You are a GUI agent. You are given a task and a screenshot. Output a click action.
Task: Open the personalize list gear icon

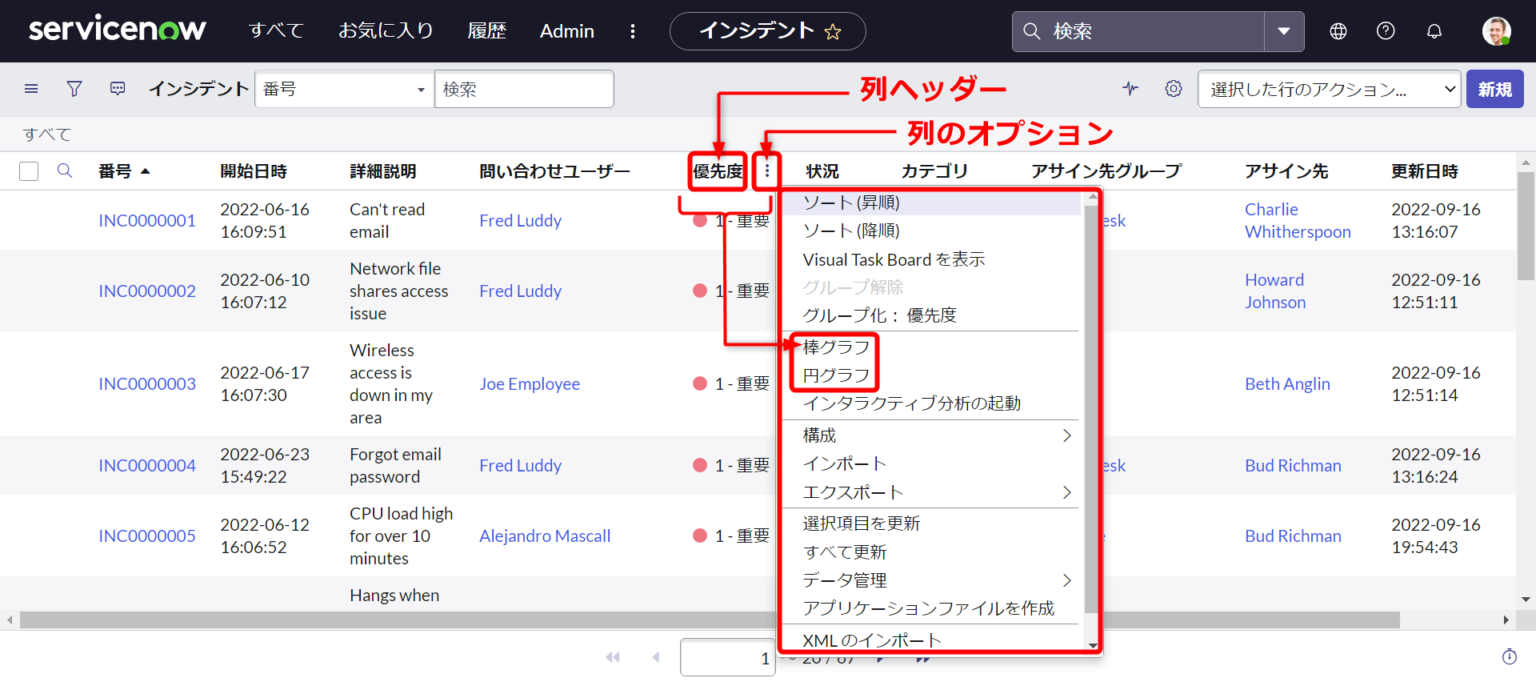[x=1173, y=89]
